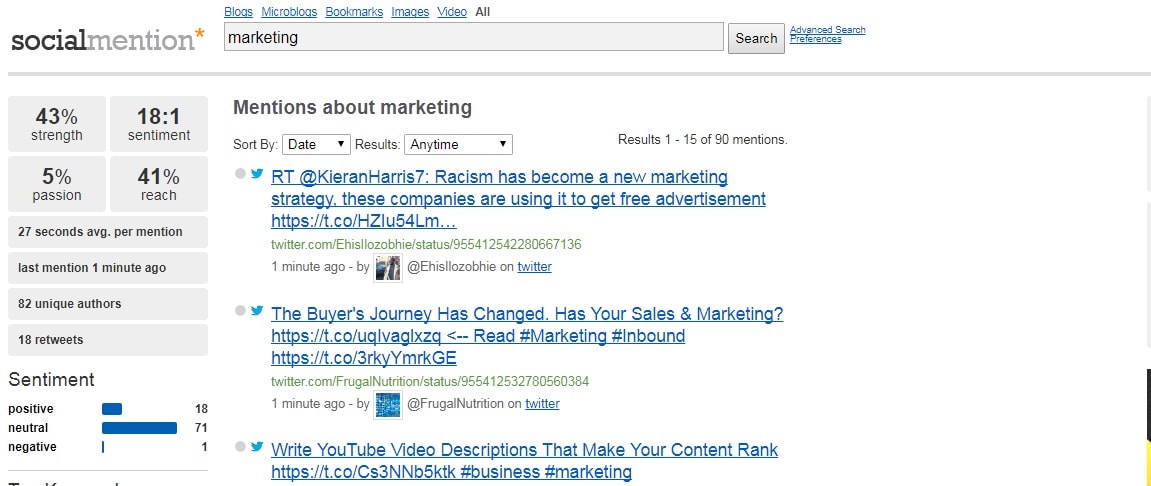Screen dimensions: 1151x486
Task: Click Results 1 - 15 of 90 mentions text
Action: (x=702, y=139)
